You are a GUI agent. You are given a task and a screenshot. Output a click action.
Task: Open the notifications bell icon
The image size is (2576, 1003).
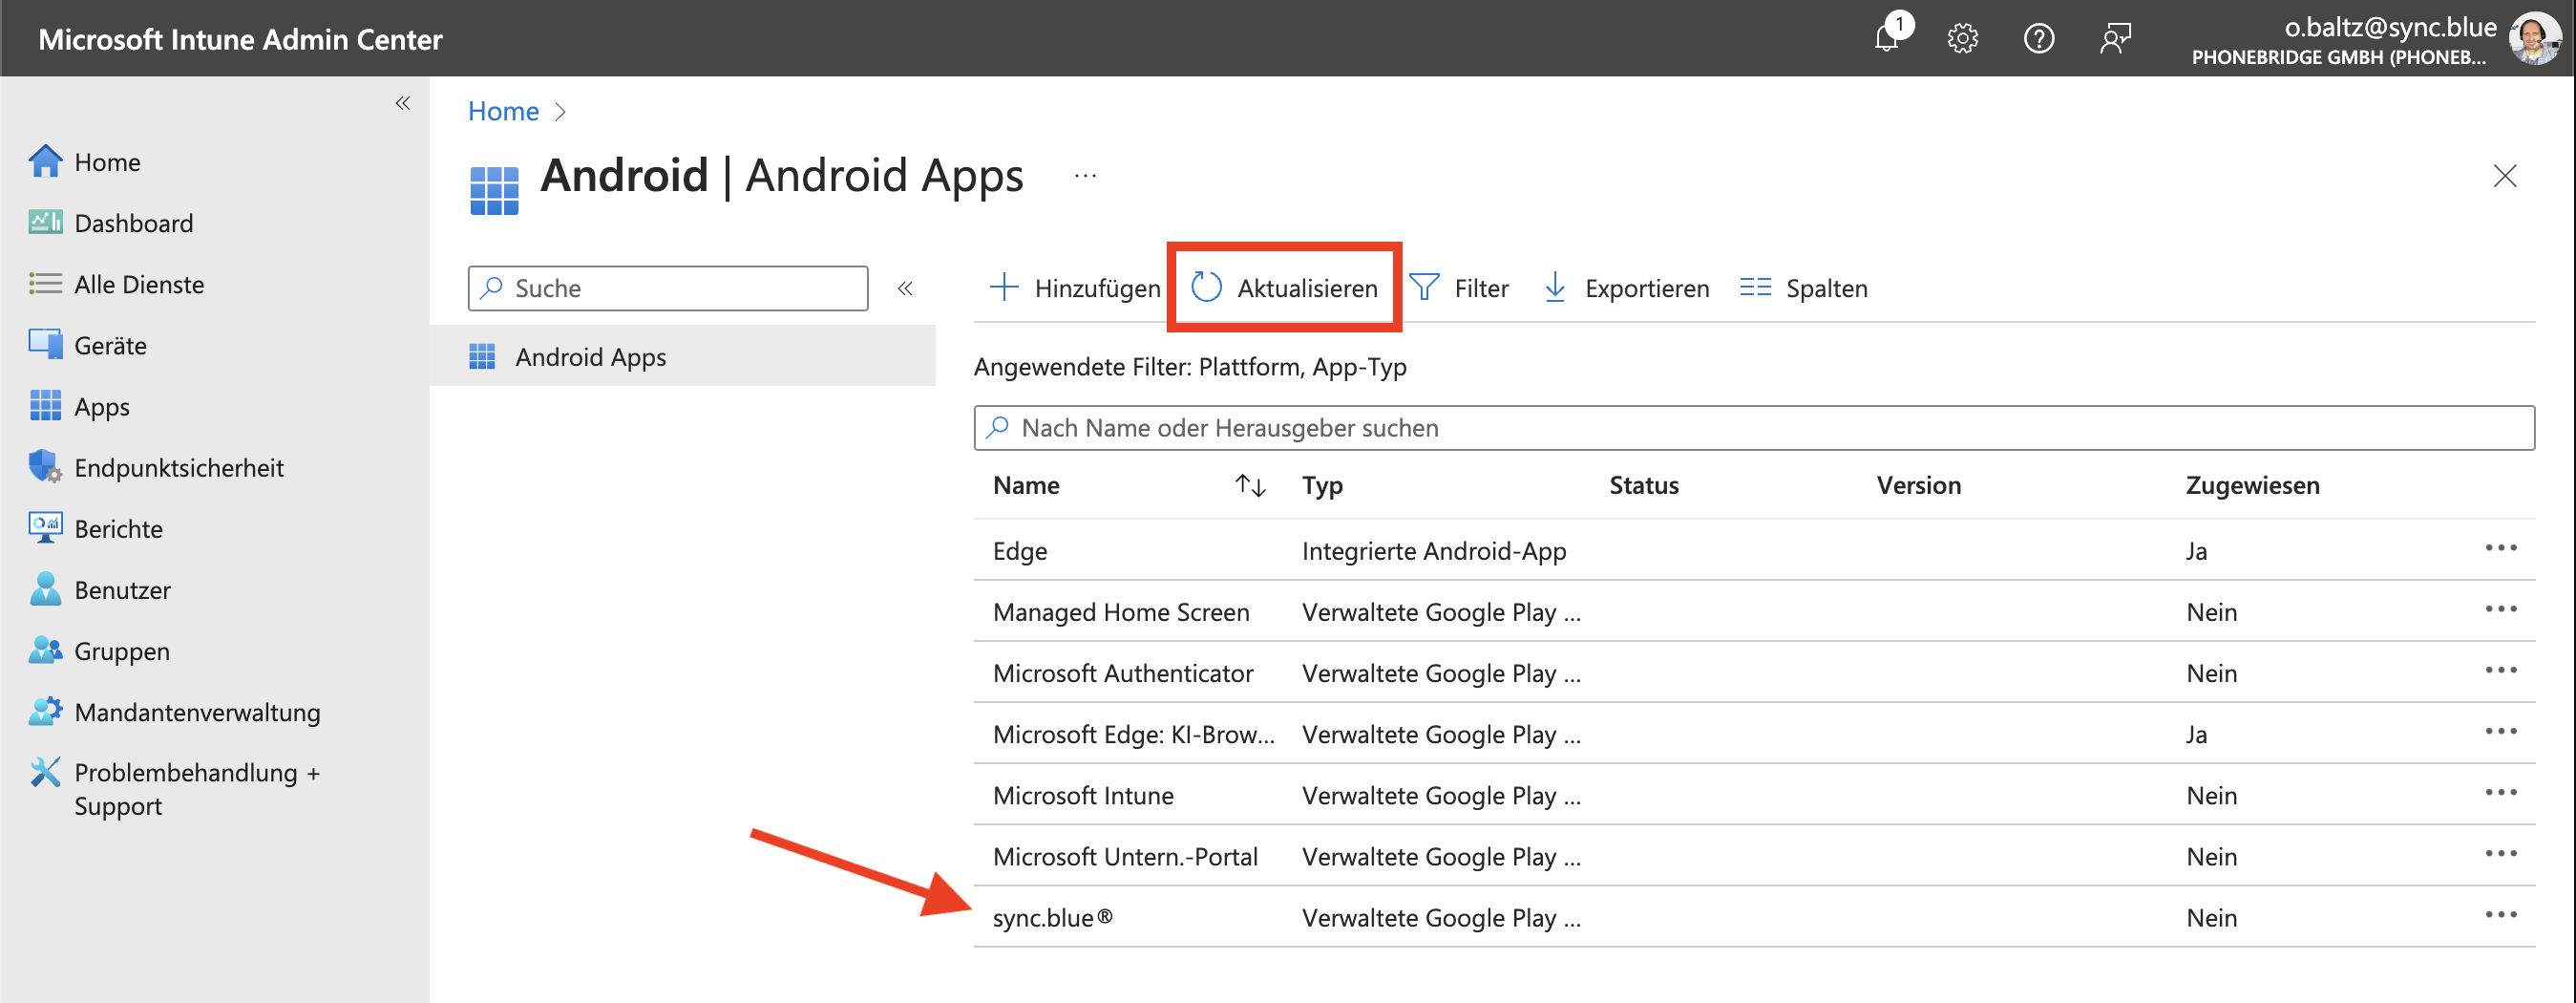(x=1888, y=38)
